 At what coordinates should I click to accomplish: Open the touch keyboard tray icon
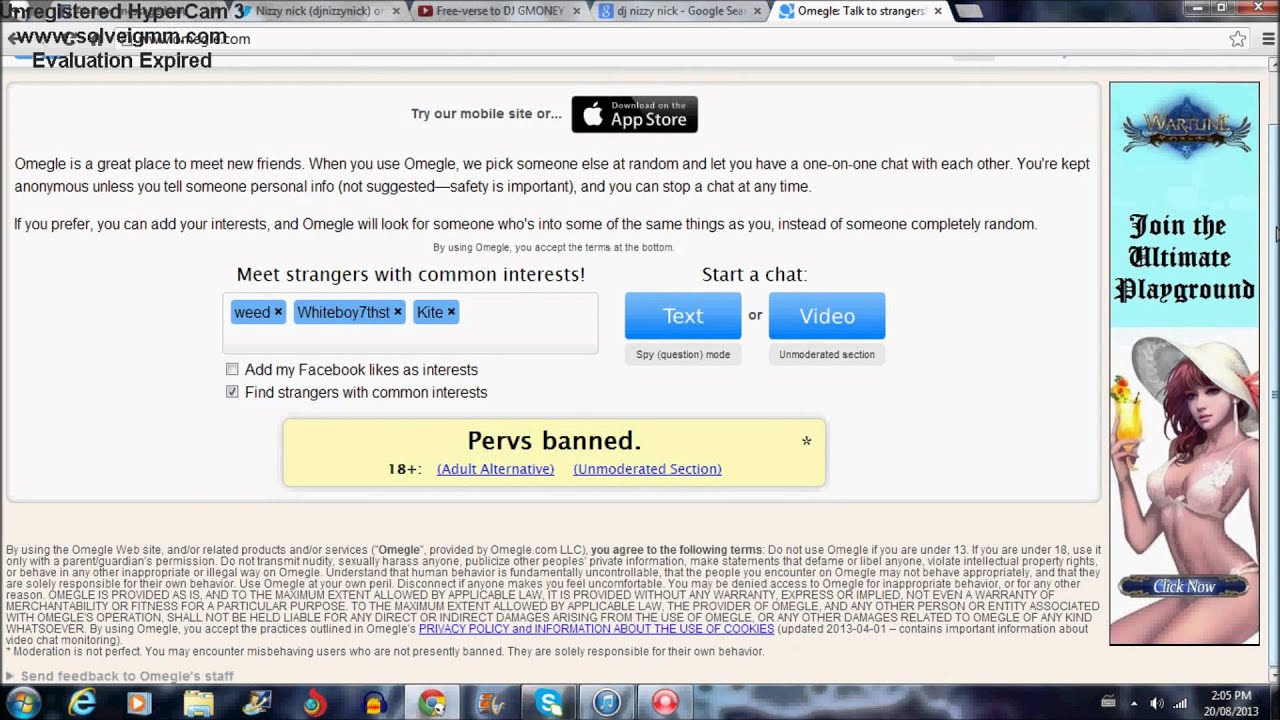tap(1108, 703)
